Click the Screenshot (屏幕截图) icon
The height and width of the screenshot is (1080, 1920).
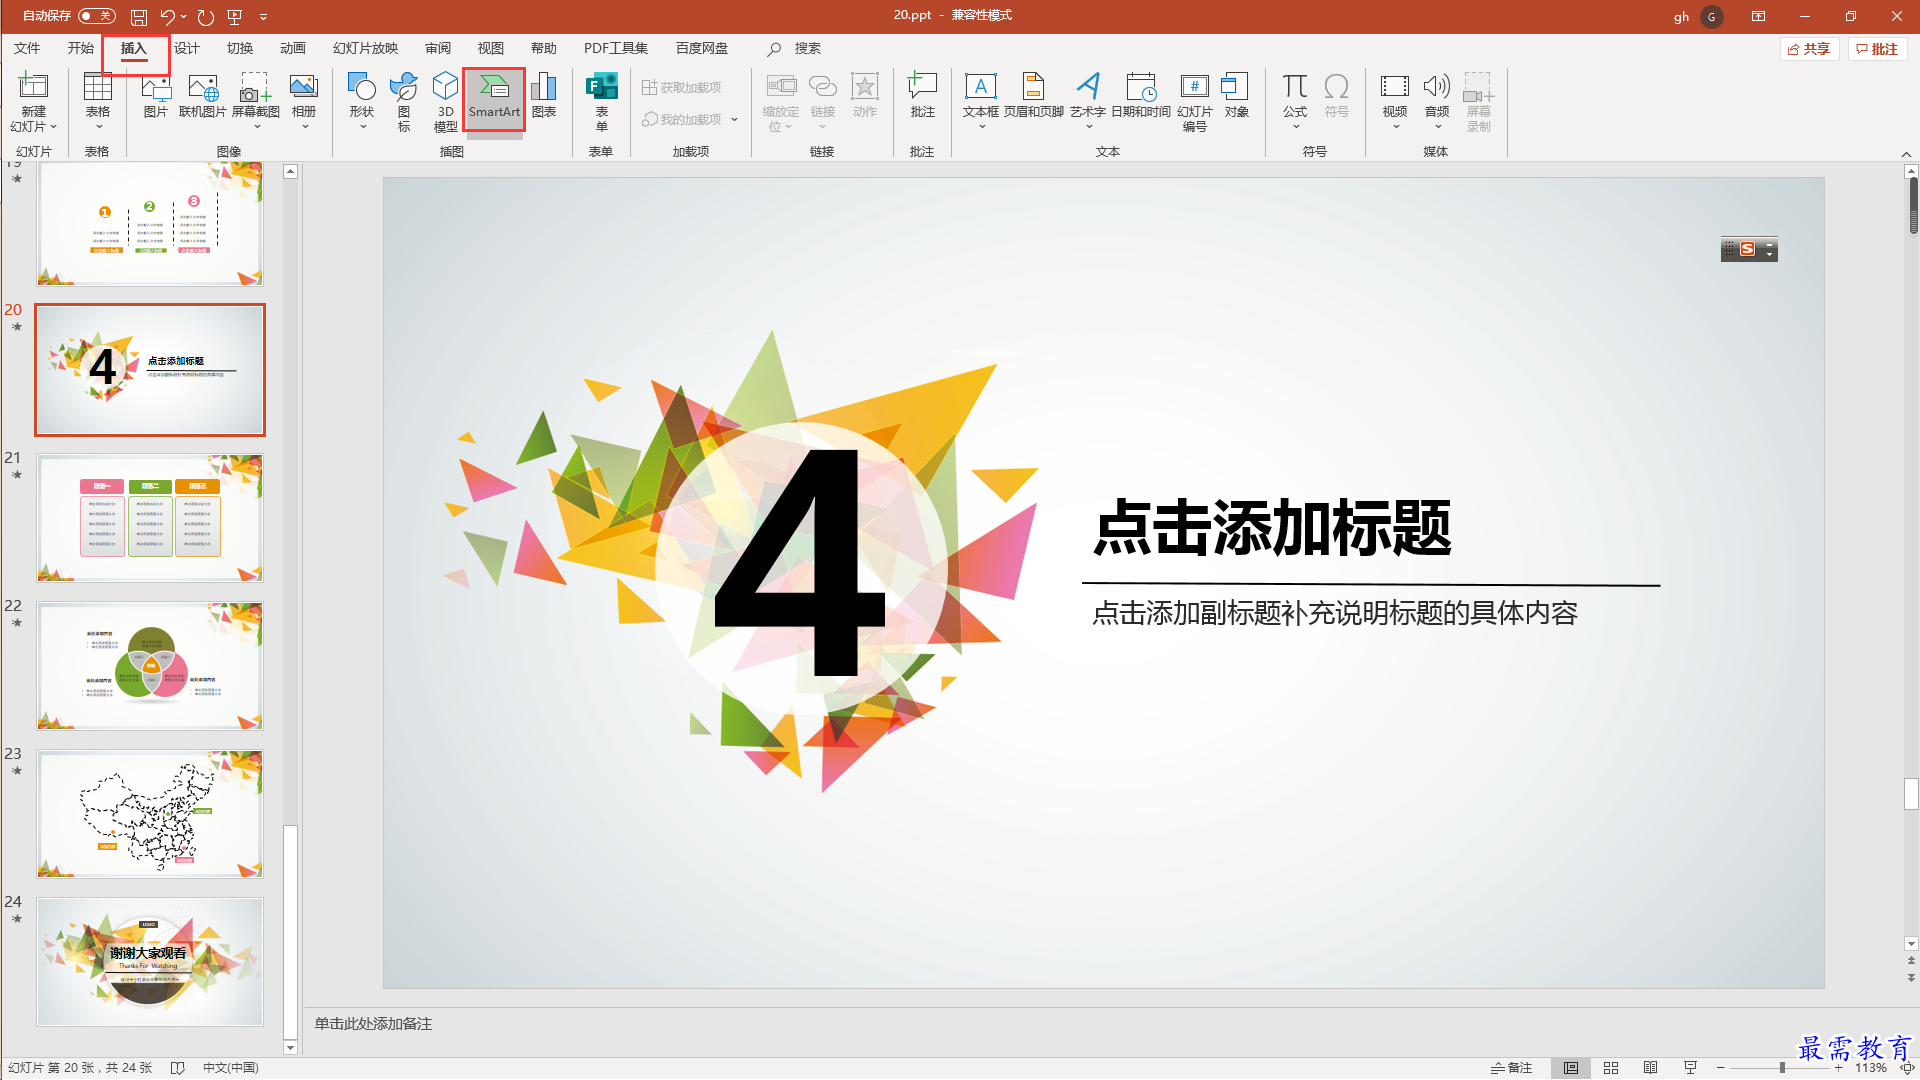(x=256, y=88)
